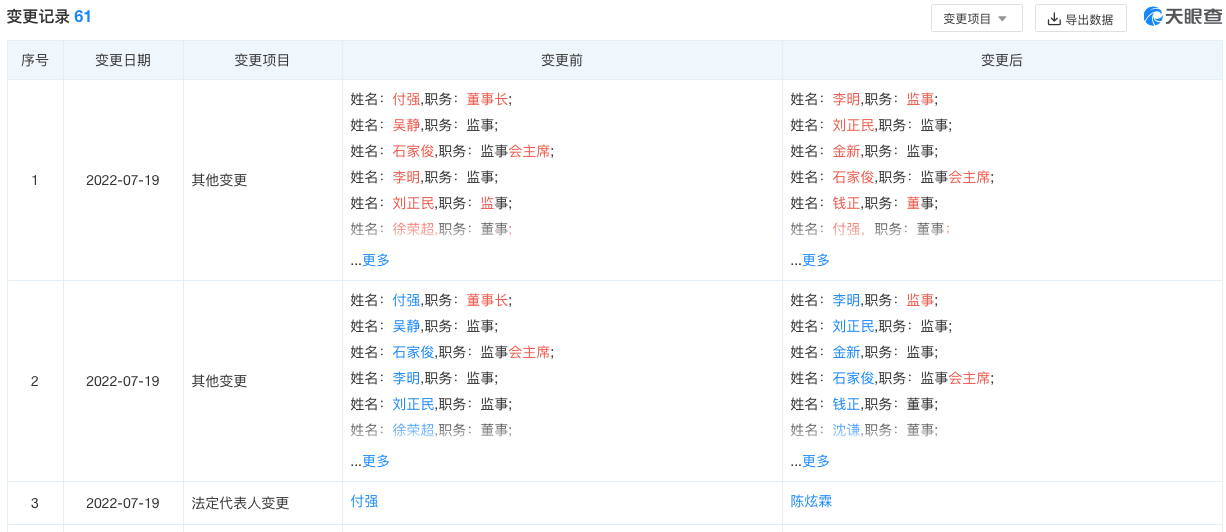Screen dimensions: 1226x532
Task: Open 刘正民 link in row 1 变更后
Action: [853, 125]
